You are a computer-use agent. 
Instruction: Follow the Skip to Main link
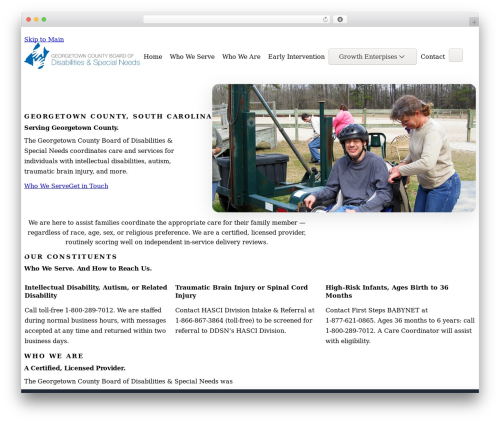44,39
